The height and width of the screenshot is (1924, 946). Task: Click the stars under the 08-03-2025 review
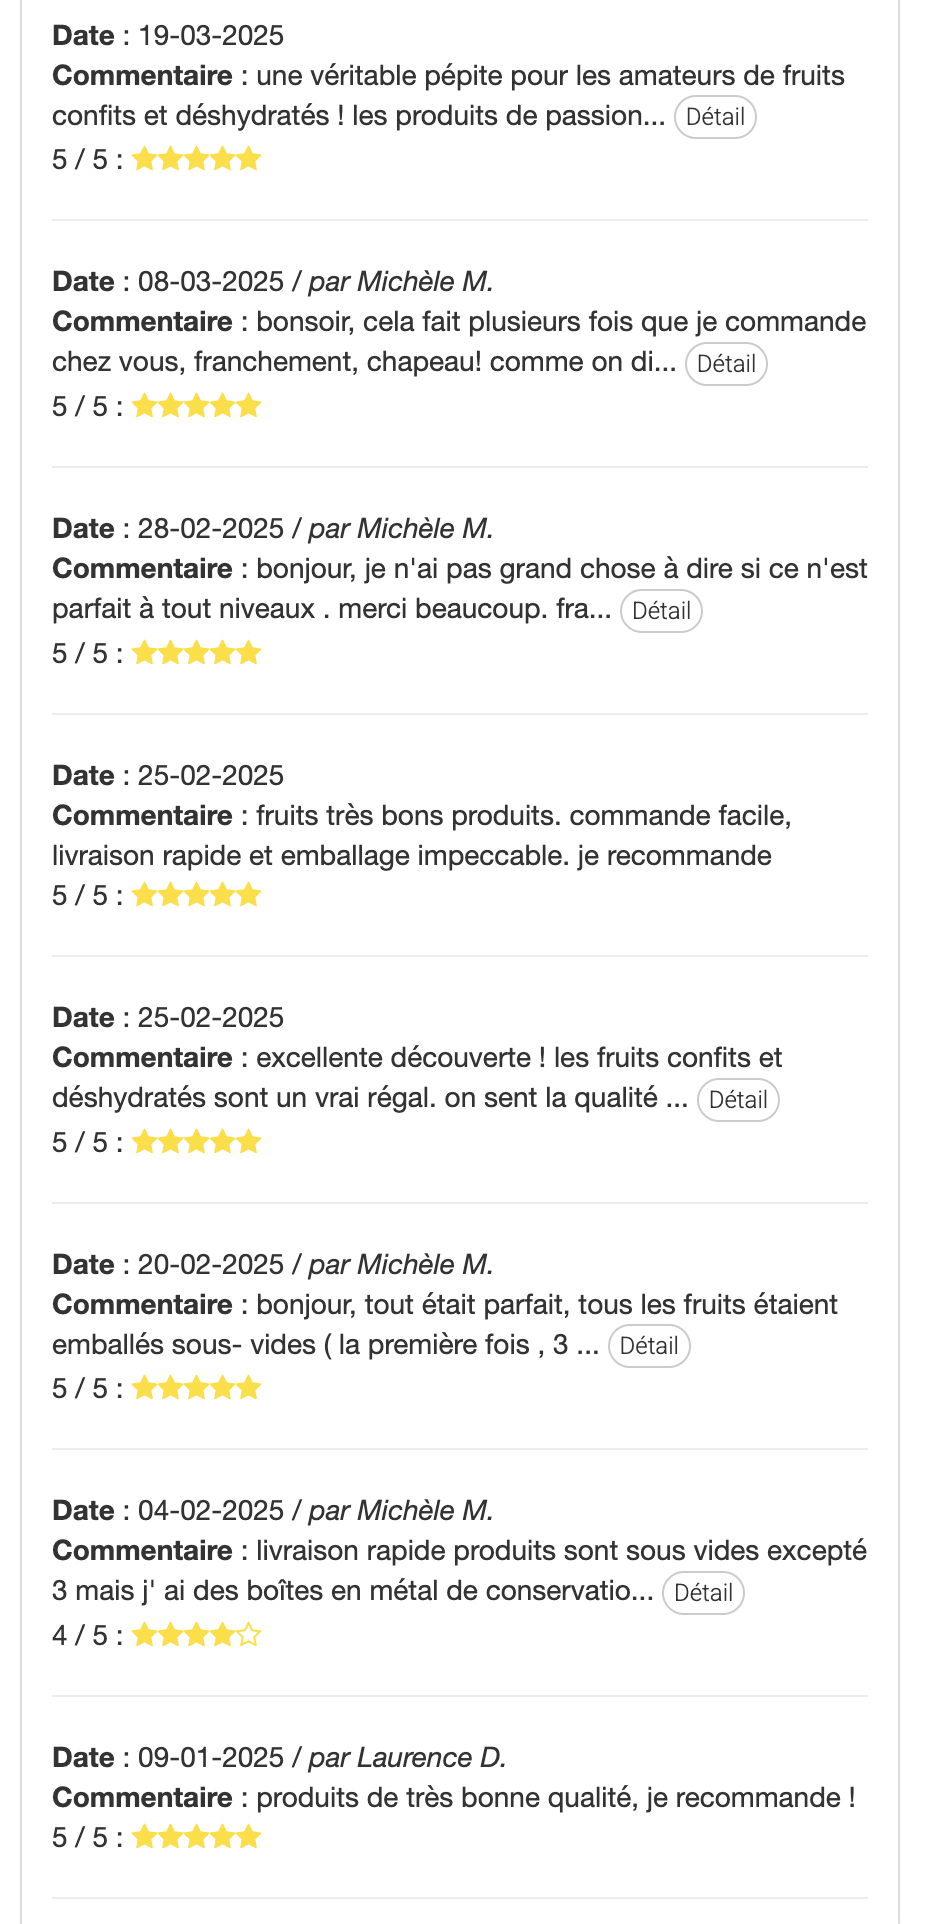click(x=196, y=406)
